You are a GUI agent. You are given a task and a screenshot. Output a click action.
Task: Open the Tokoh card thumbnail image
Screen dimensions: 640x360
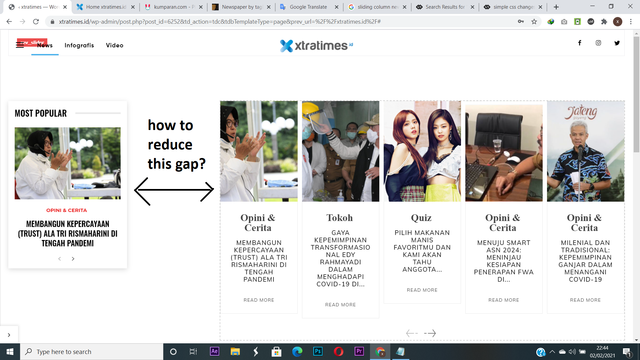coord(340,151)
